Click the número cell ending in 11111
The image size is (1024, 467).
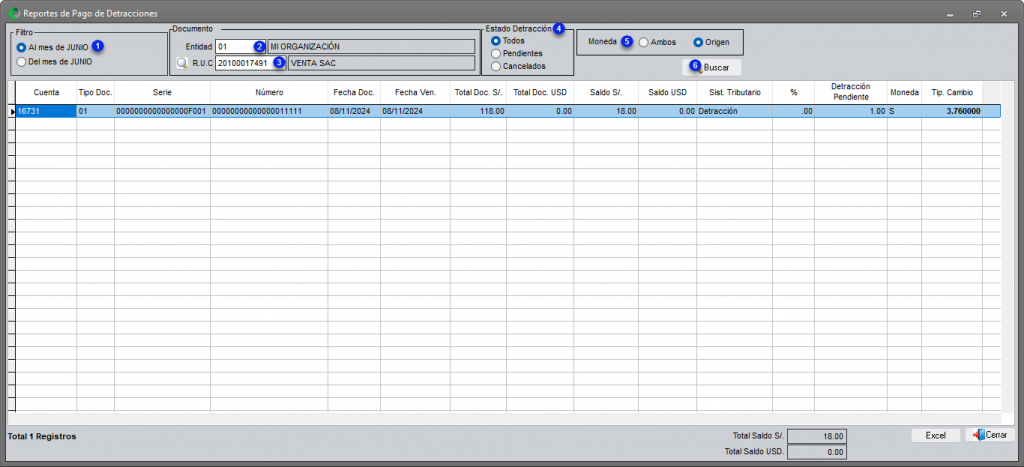[x=269, y=112]
